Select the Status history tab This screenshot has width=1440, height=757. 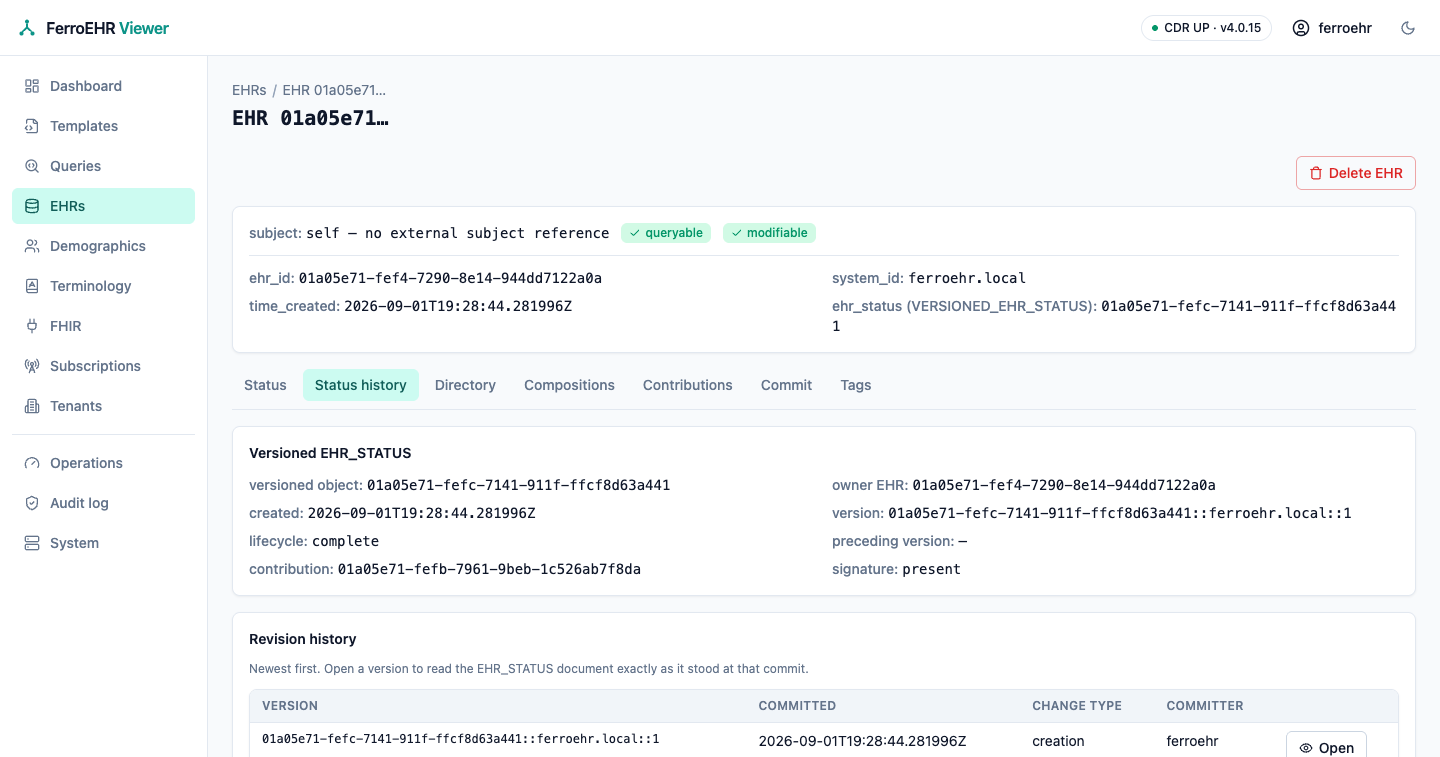pyautogui.click(x=361, y=385)
